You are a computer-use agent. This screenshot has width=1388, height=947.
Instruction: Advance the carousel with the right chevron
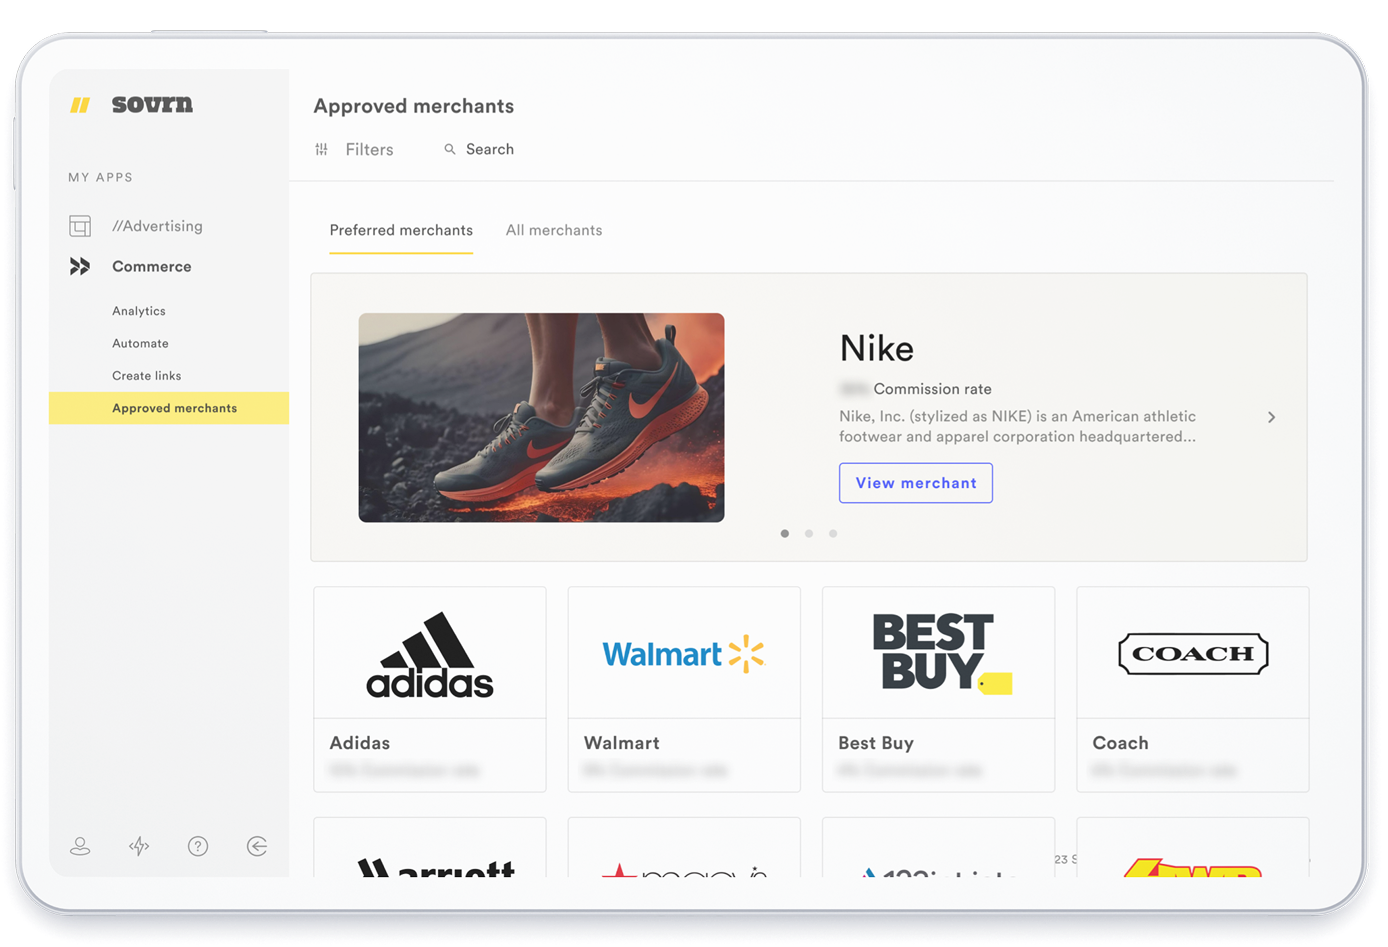(x=1272, y=417)
